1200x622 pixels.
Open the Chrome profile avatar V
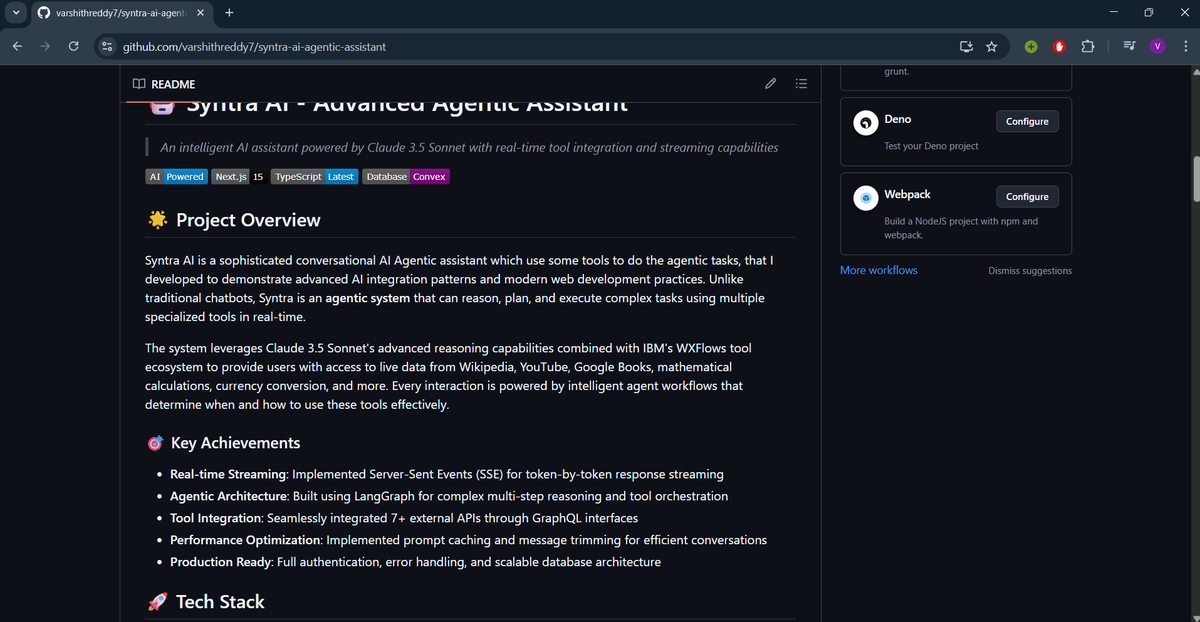(x=1158, y=46)
